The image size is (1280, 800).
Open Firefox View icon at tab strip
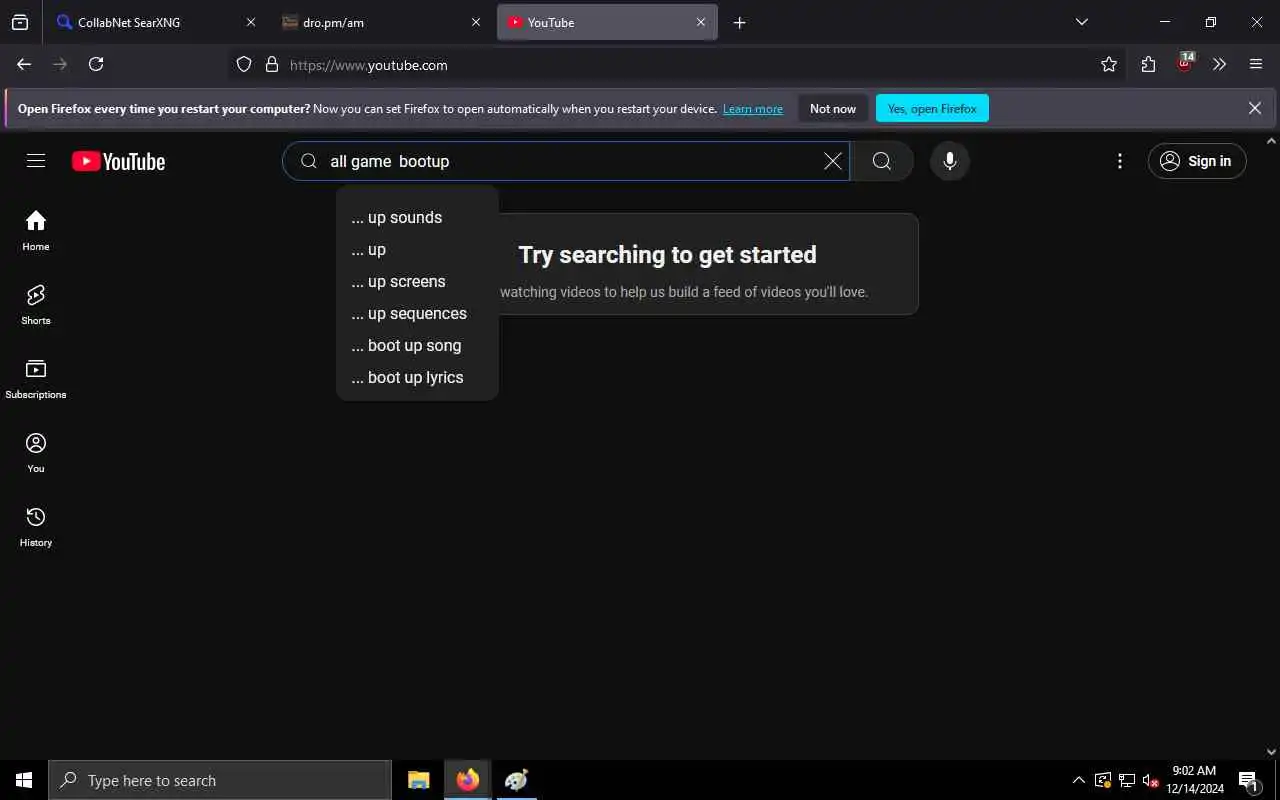tap(20, 22)
